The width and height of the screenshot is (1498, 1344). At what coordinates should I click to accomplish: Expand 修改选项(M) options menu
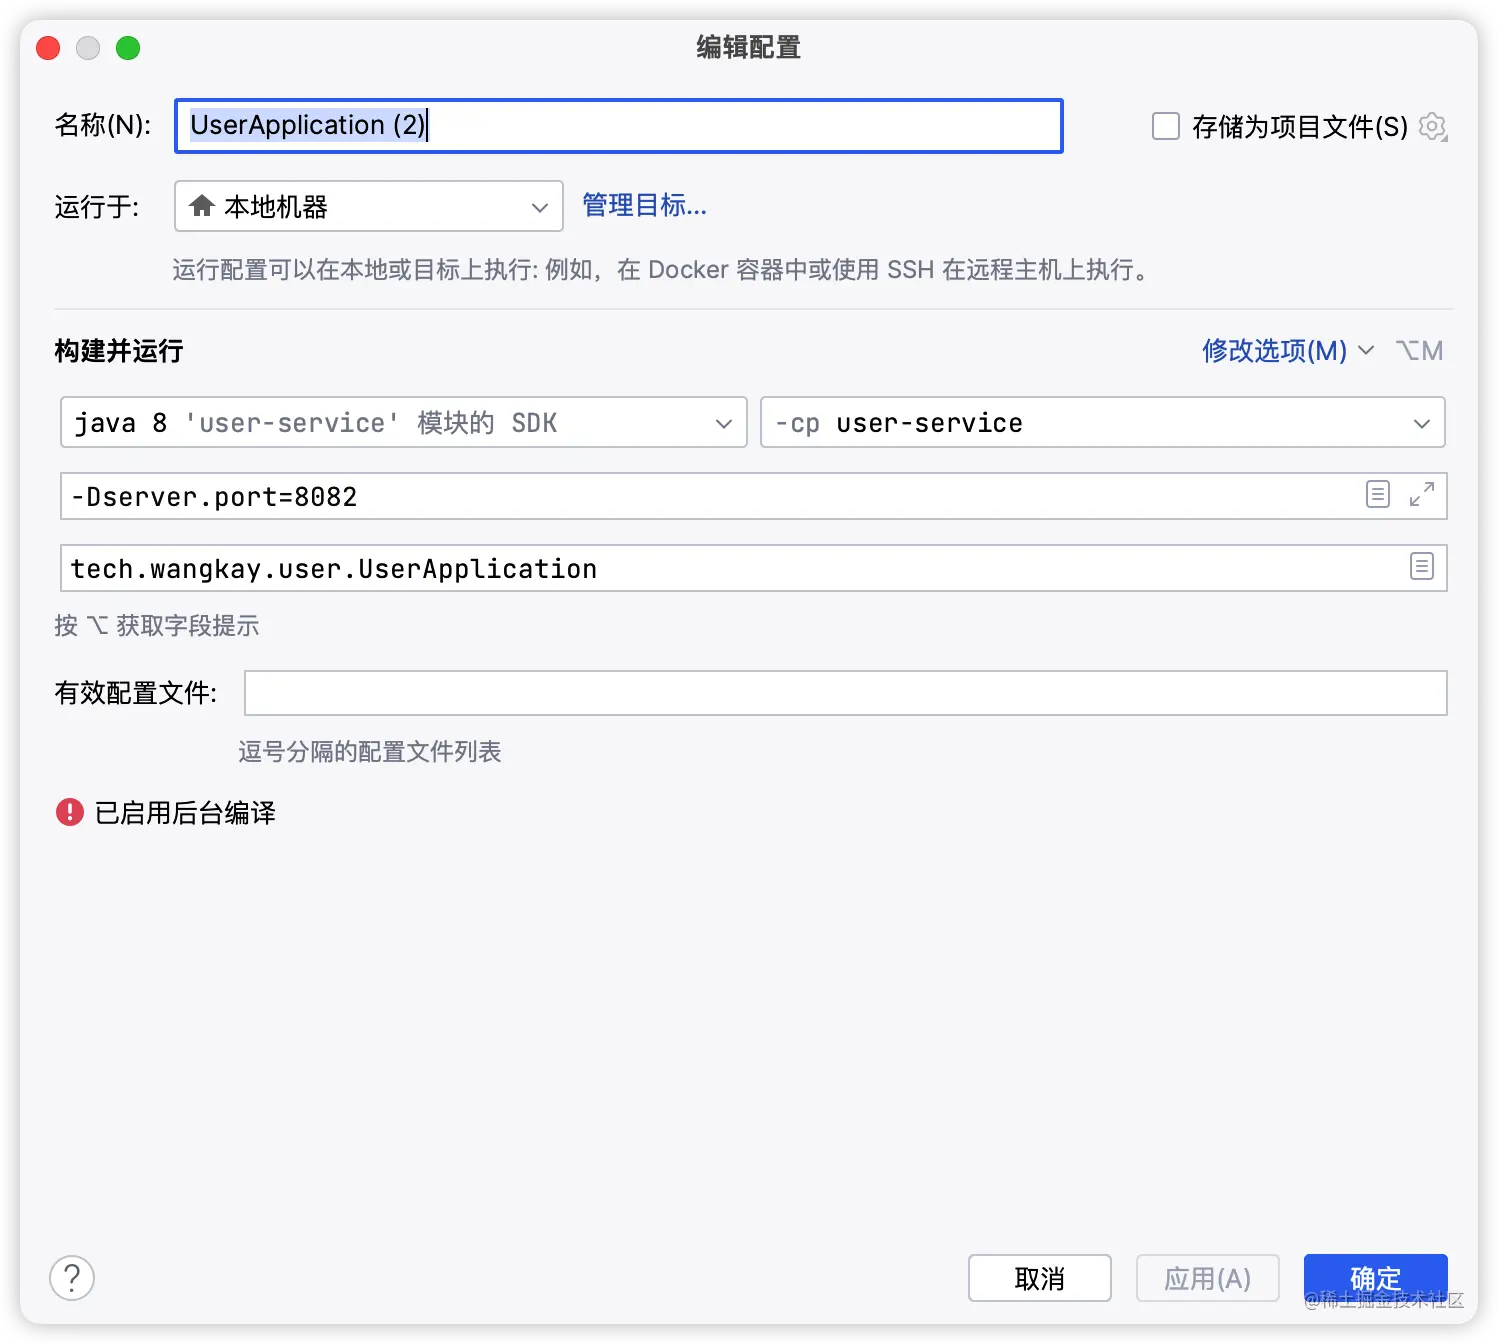click(x=1288, y=351)
